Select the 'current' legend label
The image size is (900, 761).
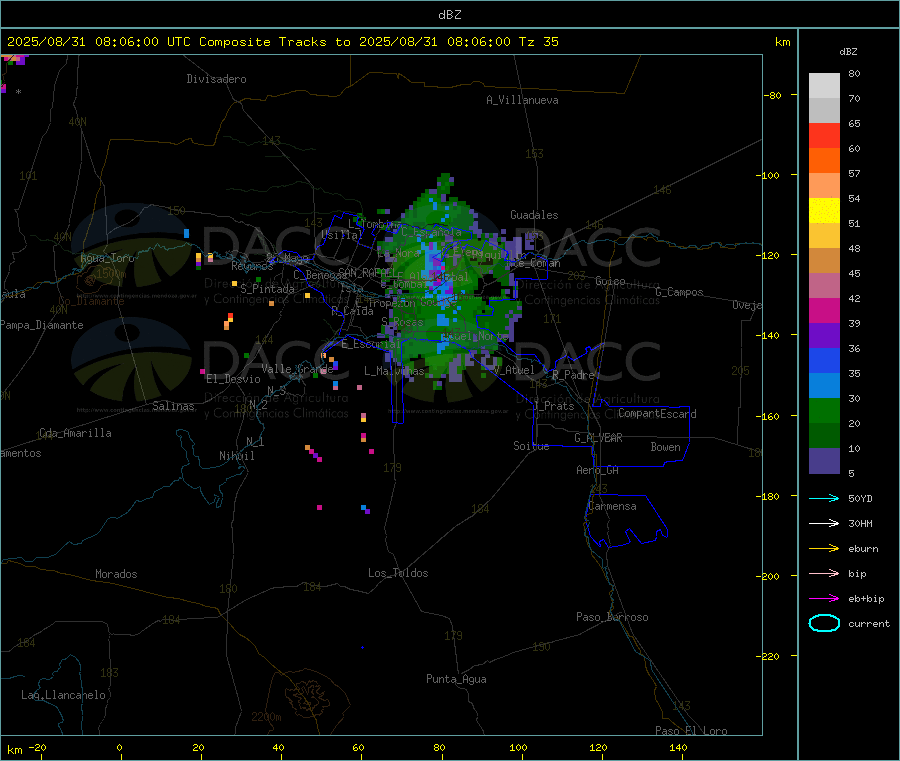click(869, 624)
